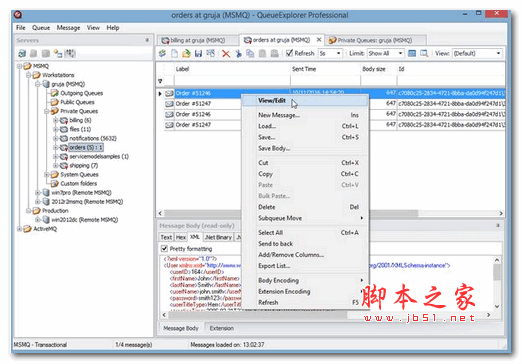Image resolution: width=522 pixels, height=364 pixels.
Task: Click the filter funnel icon in grid
Action: [160, 81]
